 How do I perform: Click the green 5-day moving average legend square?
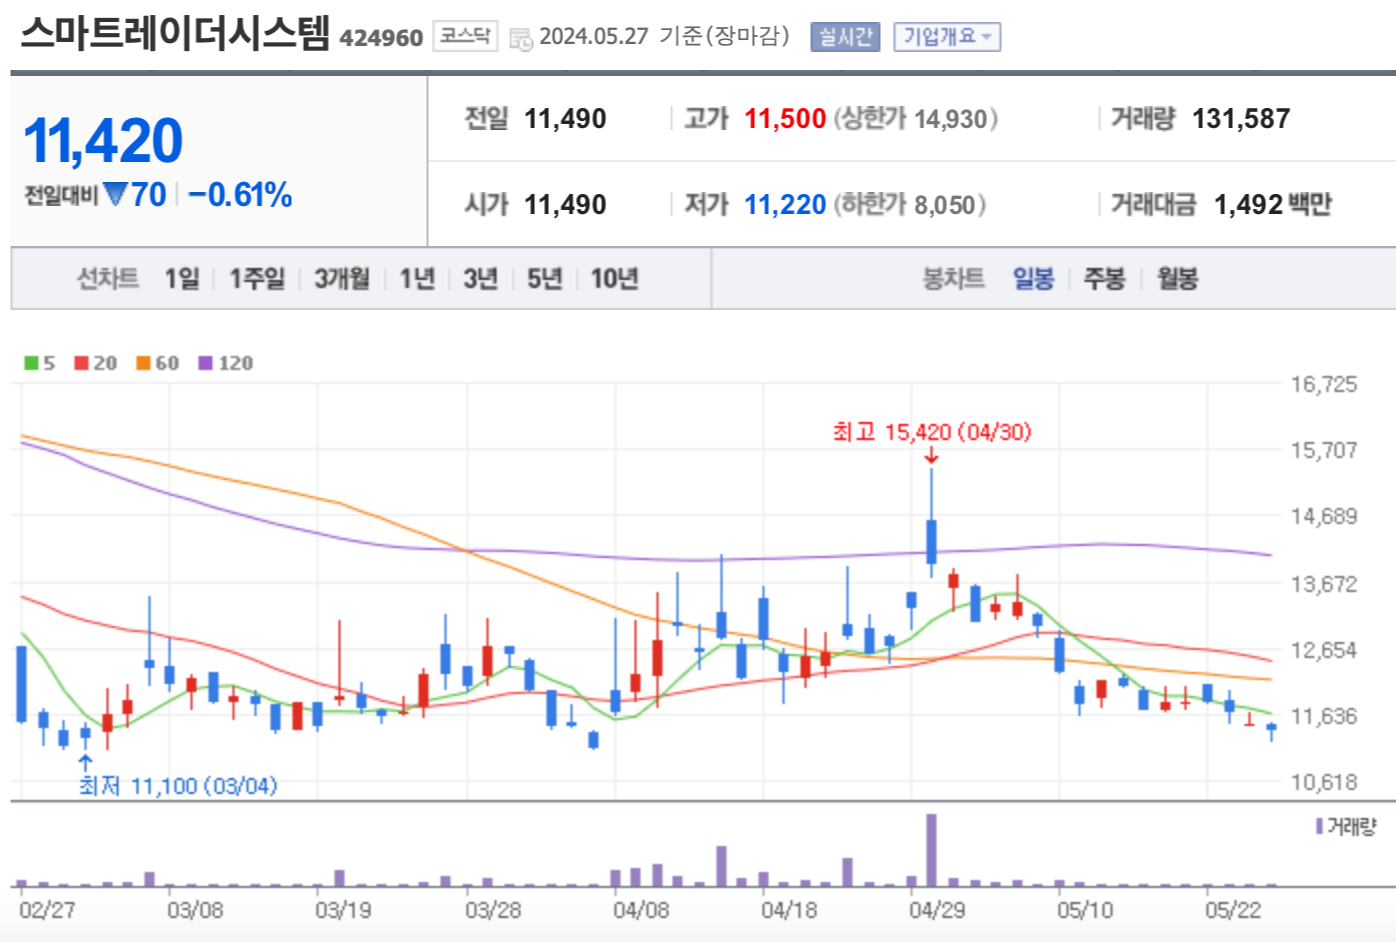click(x=31, y=363)
